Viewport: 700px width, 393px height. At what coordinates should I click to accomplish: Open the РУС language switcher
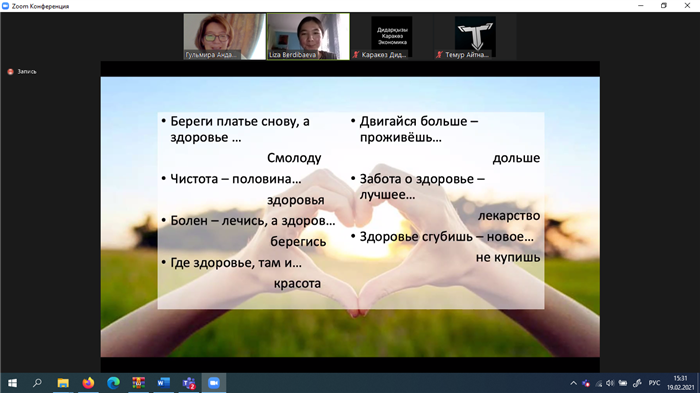(x=654, y=383)
